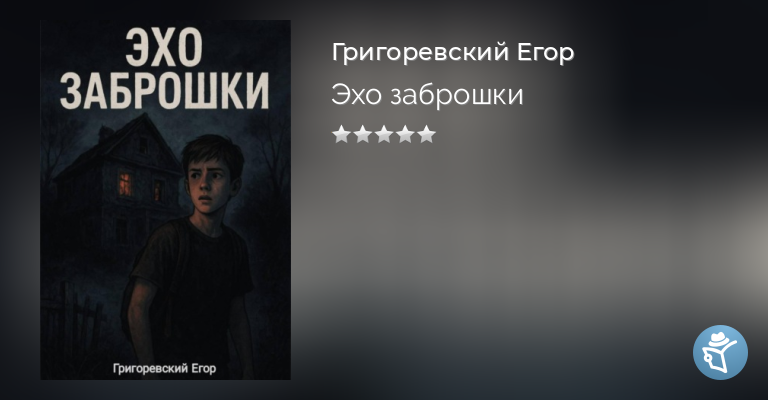Screen dimensions: 768x400
Task: Open the Эхо заброшки book cover
Action: [x=165, y=200]
